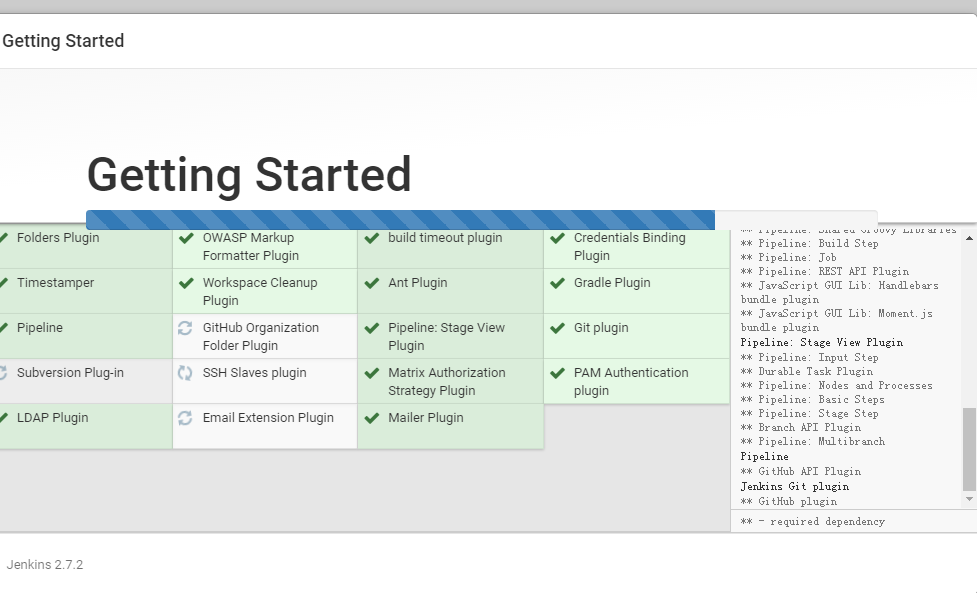Viewport: 977px width, 593px height.
Task: Click the required dependency legend text
Action: pos(813,521)
